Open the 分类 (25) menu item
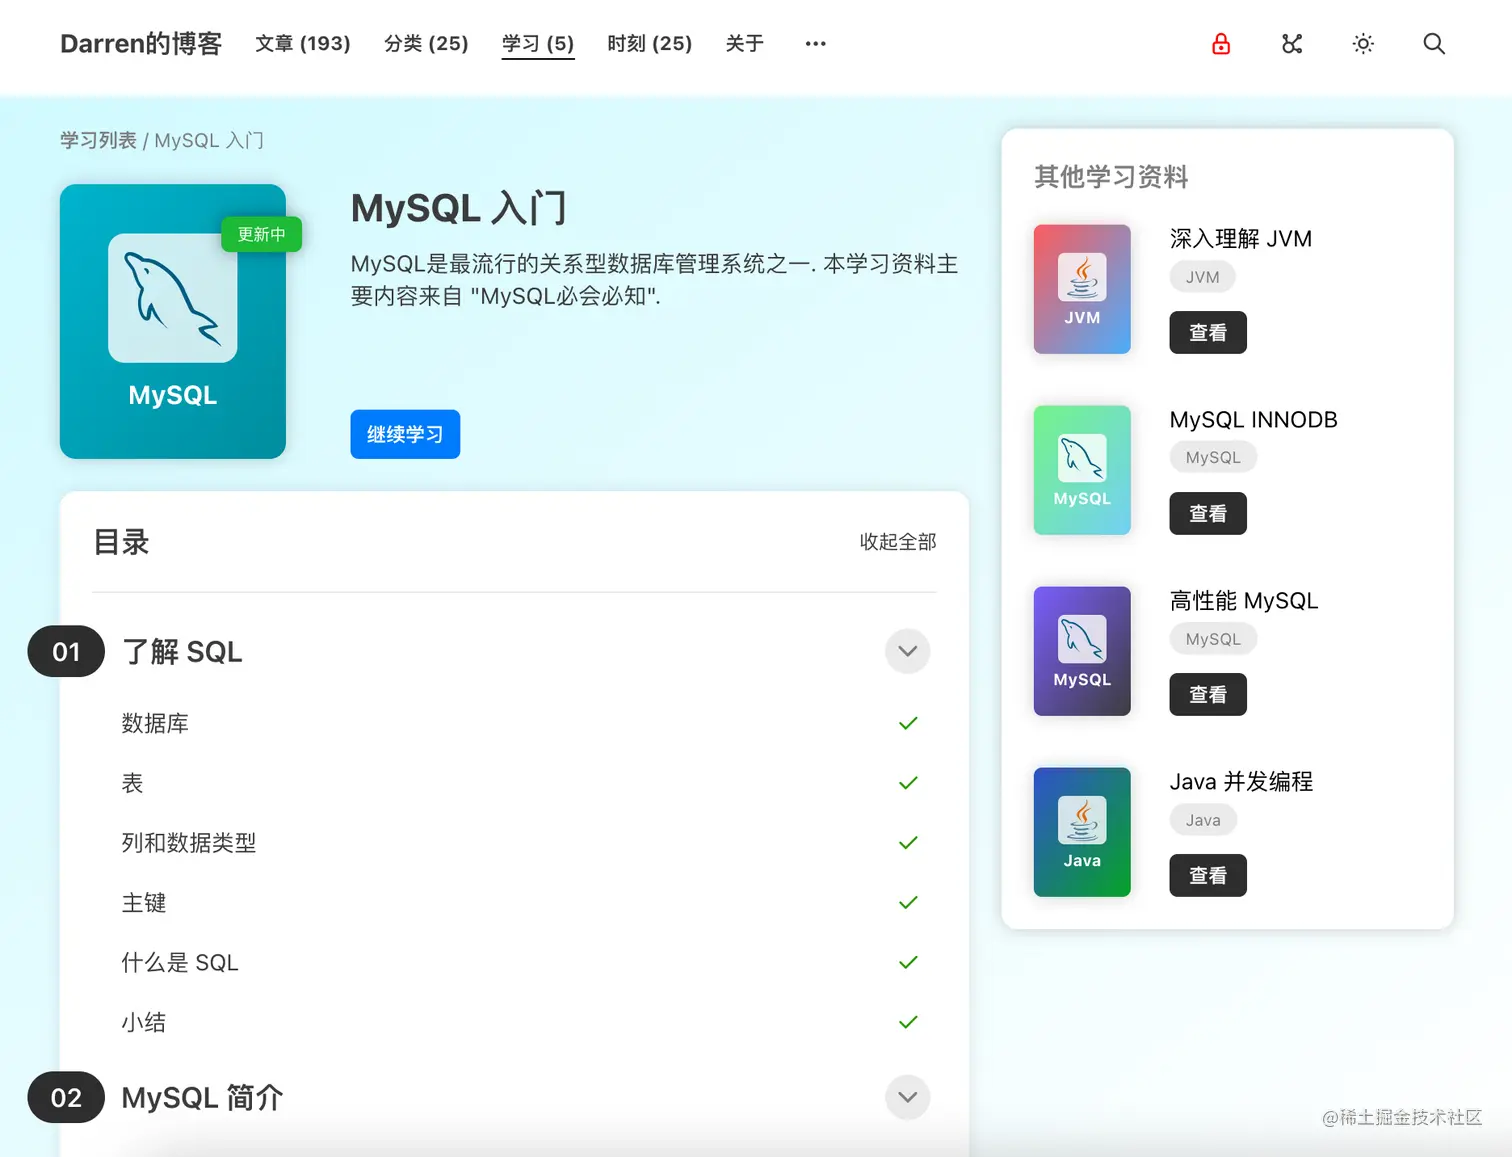This screenshot has height=1157, width=1512. click(426, 44)
